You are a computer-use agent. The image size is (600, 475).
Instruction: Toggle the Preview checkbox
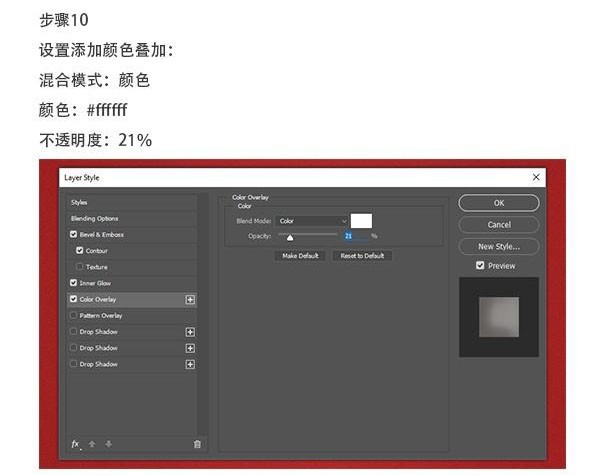pos(481,266)
